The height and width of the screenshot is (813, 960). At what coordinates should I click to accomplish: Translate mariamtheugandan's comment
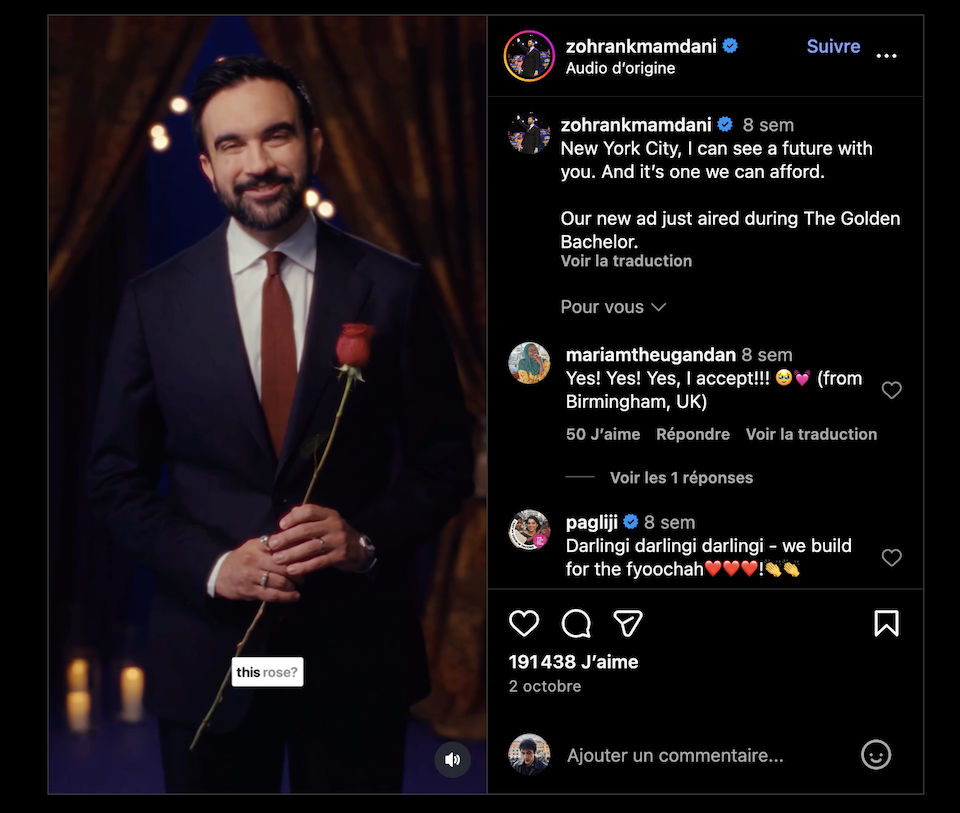pos(811,434)
